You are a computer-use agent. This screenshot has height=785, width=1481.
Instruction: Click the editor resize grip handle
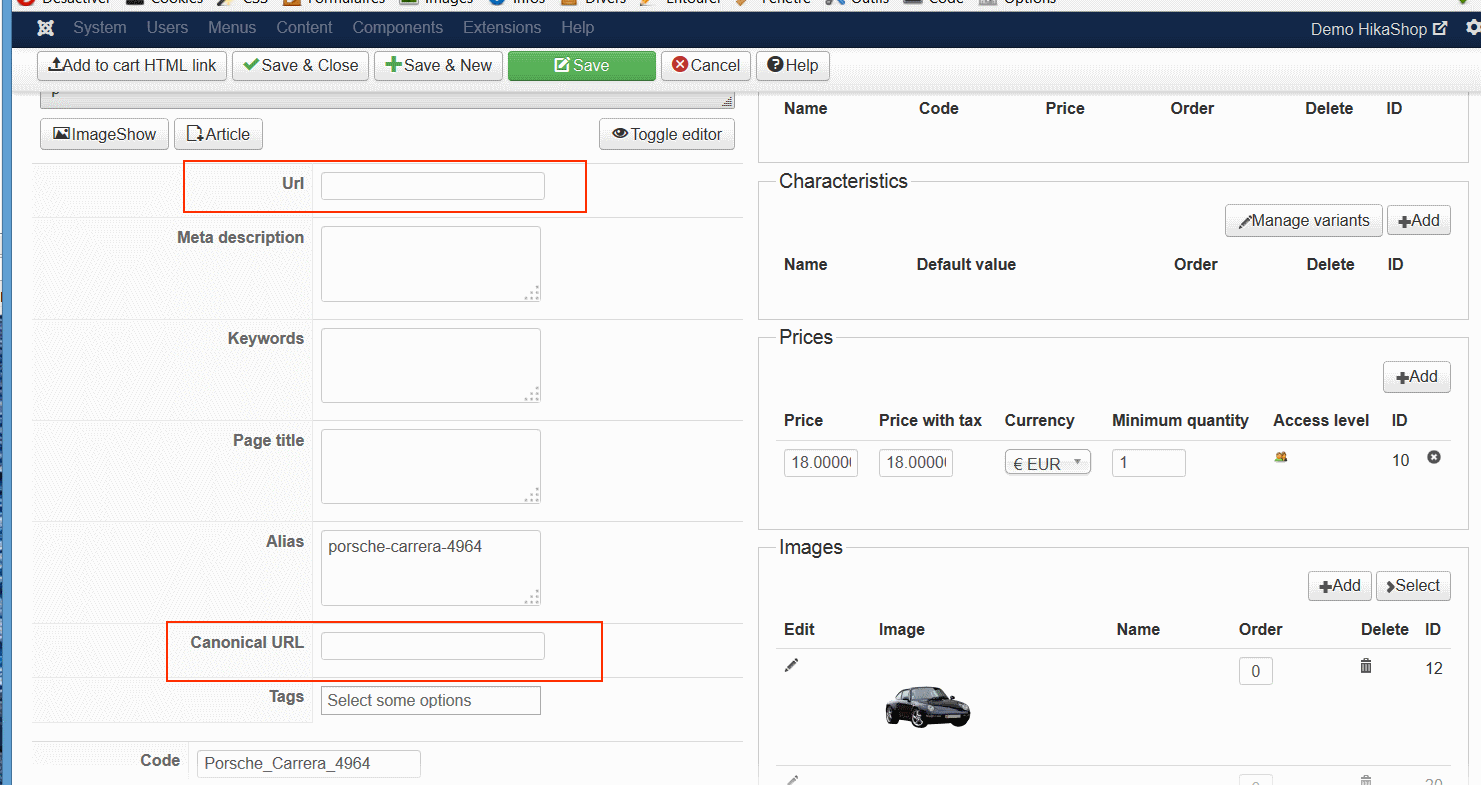(727, 101)
